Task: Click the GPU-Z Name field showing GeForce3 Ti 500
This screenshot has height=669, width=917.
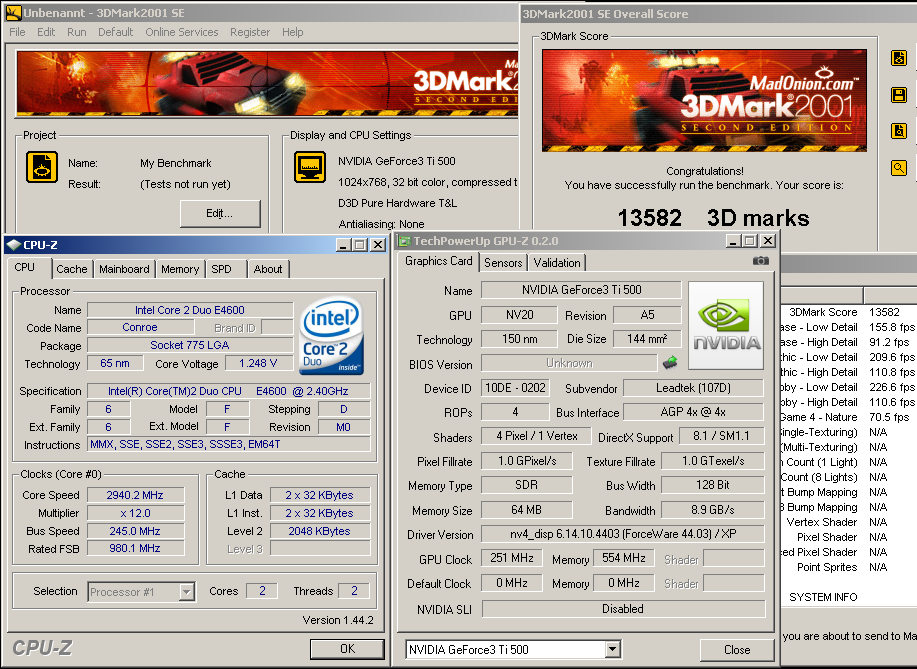Action: 581,289
